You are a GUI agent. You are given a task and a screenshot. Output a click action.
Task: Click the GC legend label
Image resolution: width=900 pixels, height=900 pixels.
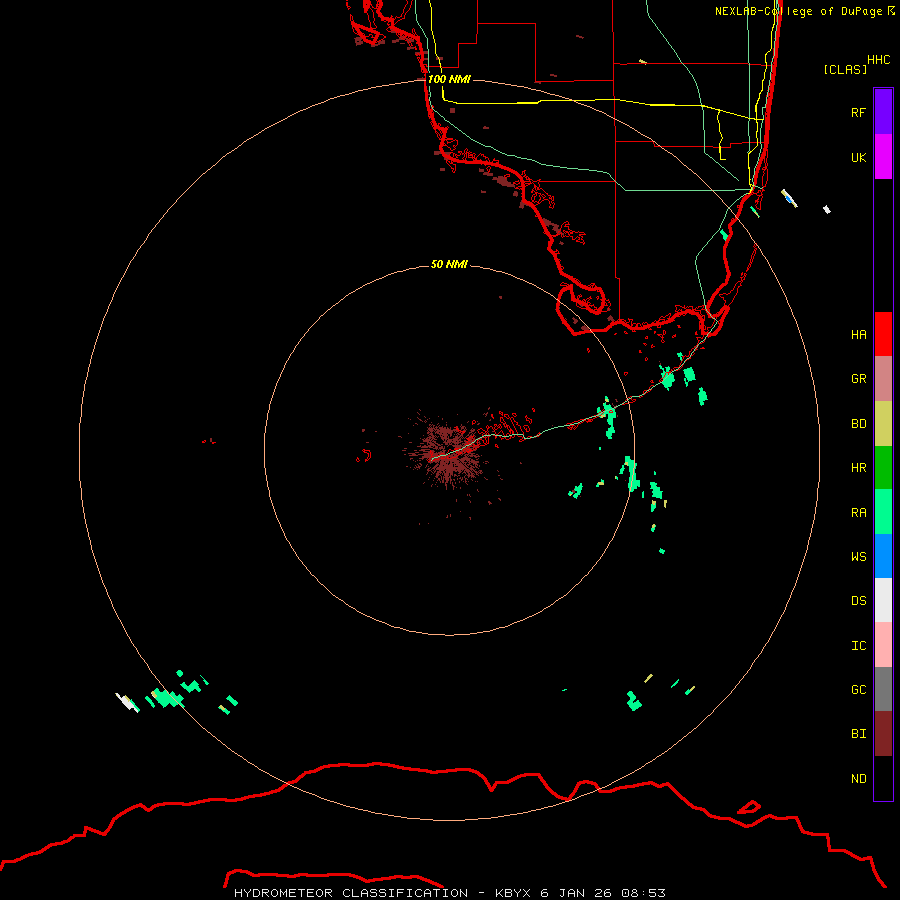(x=858, y=690)
